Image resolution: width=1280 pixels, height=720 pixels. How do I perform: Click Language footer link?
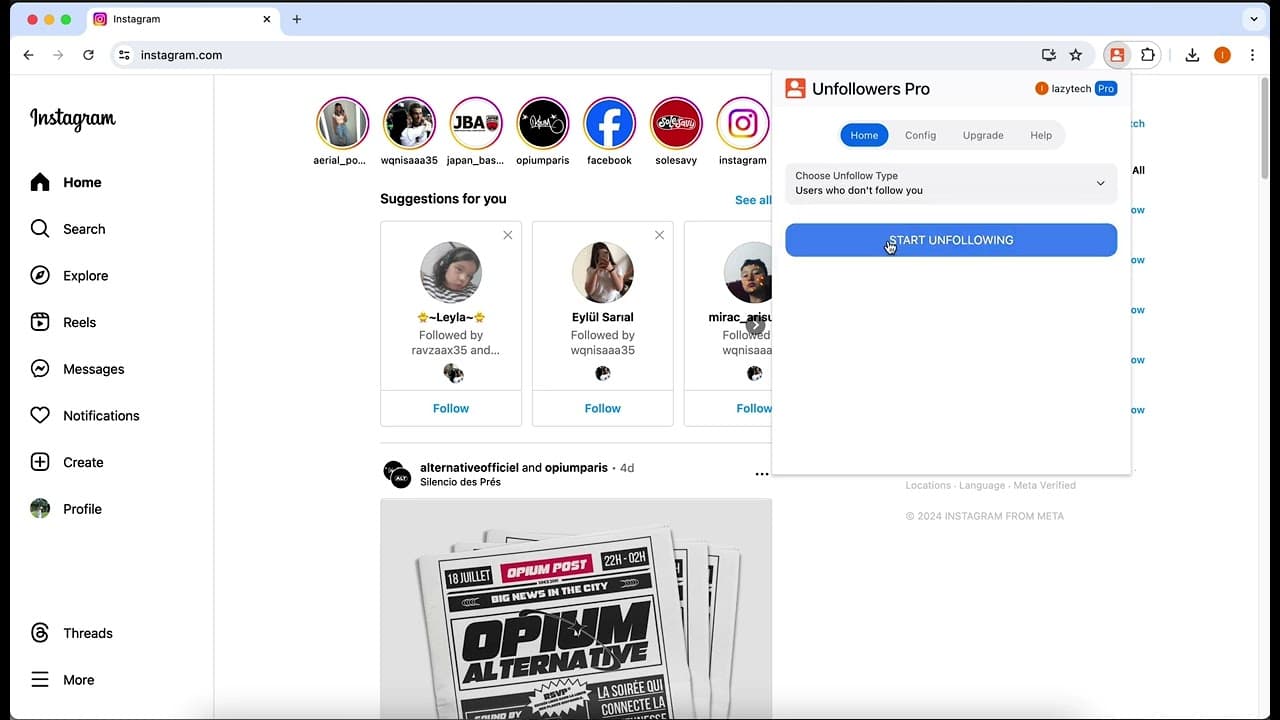(982, 485)
